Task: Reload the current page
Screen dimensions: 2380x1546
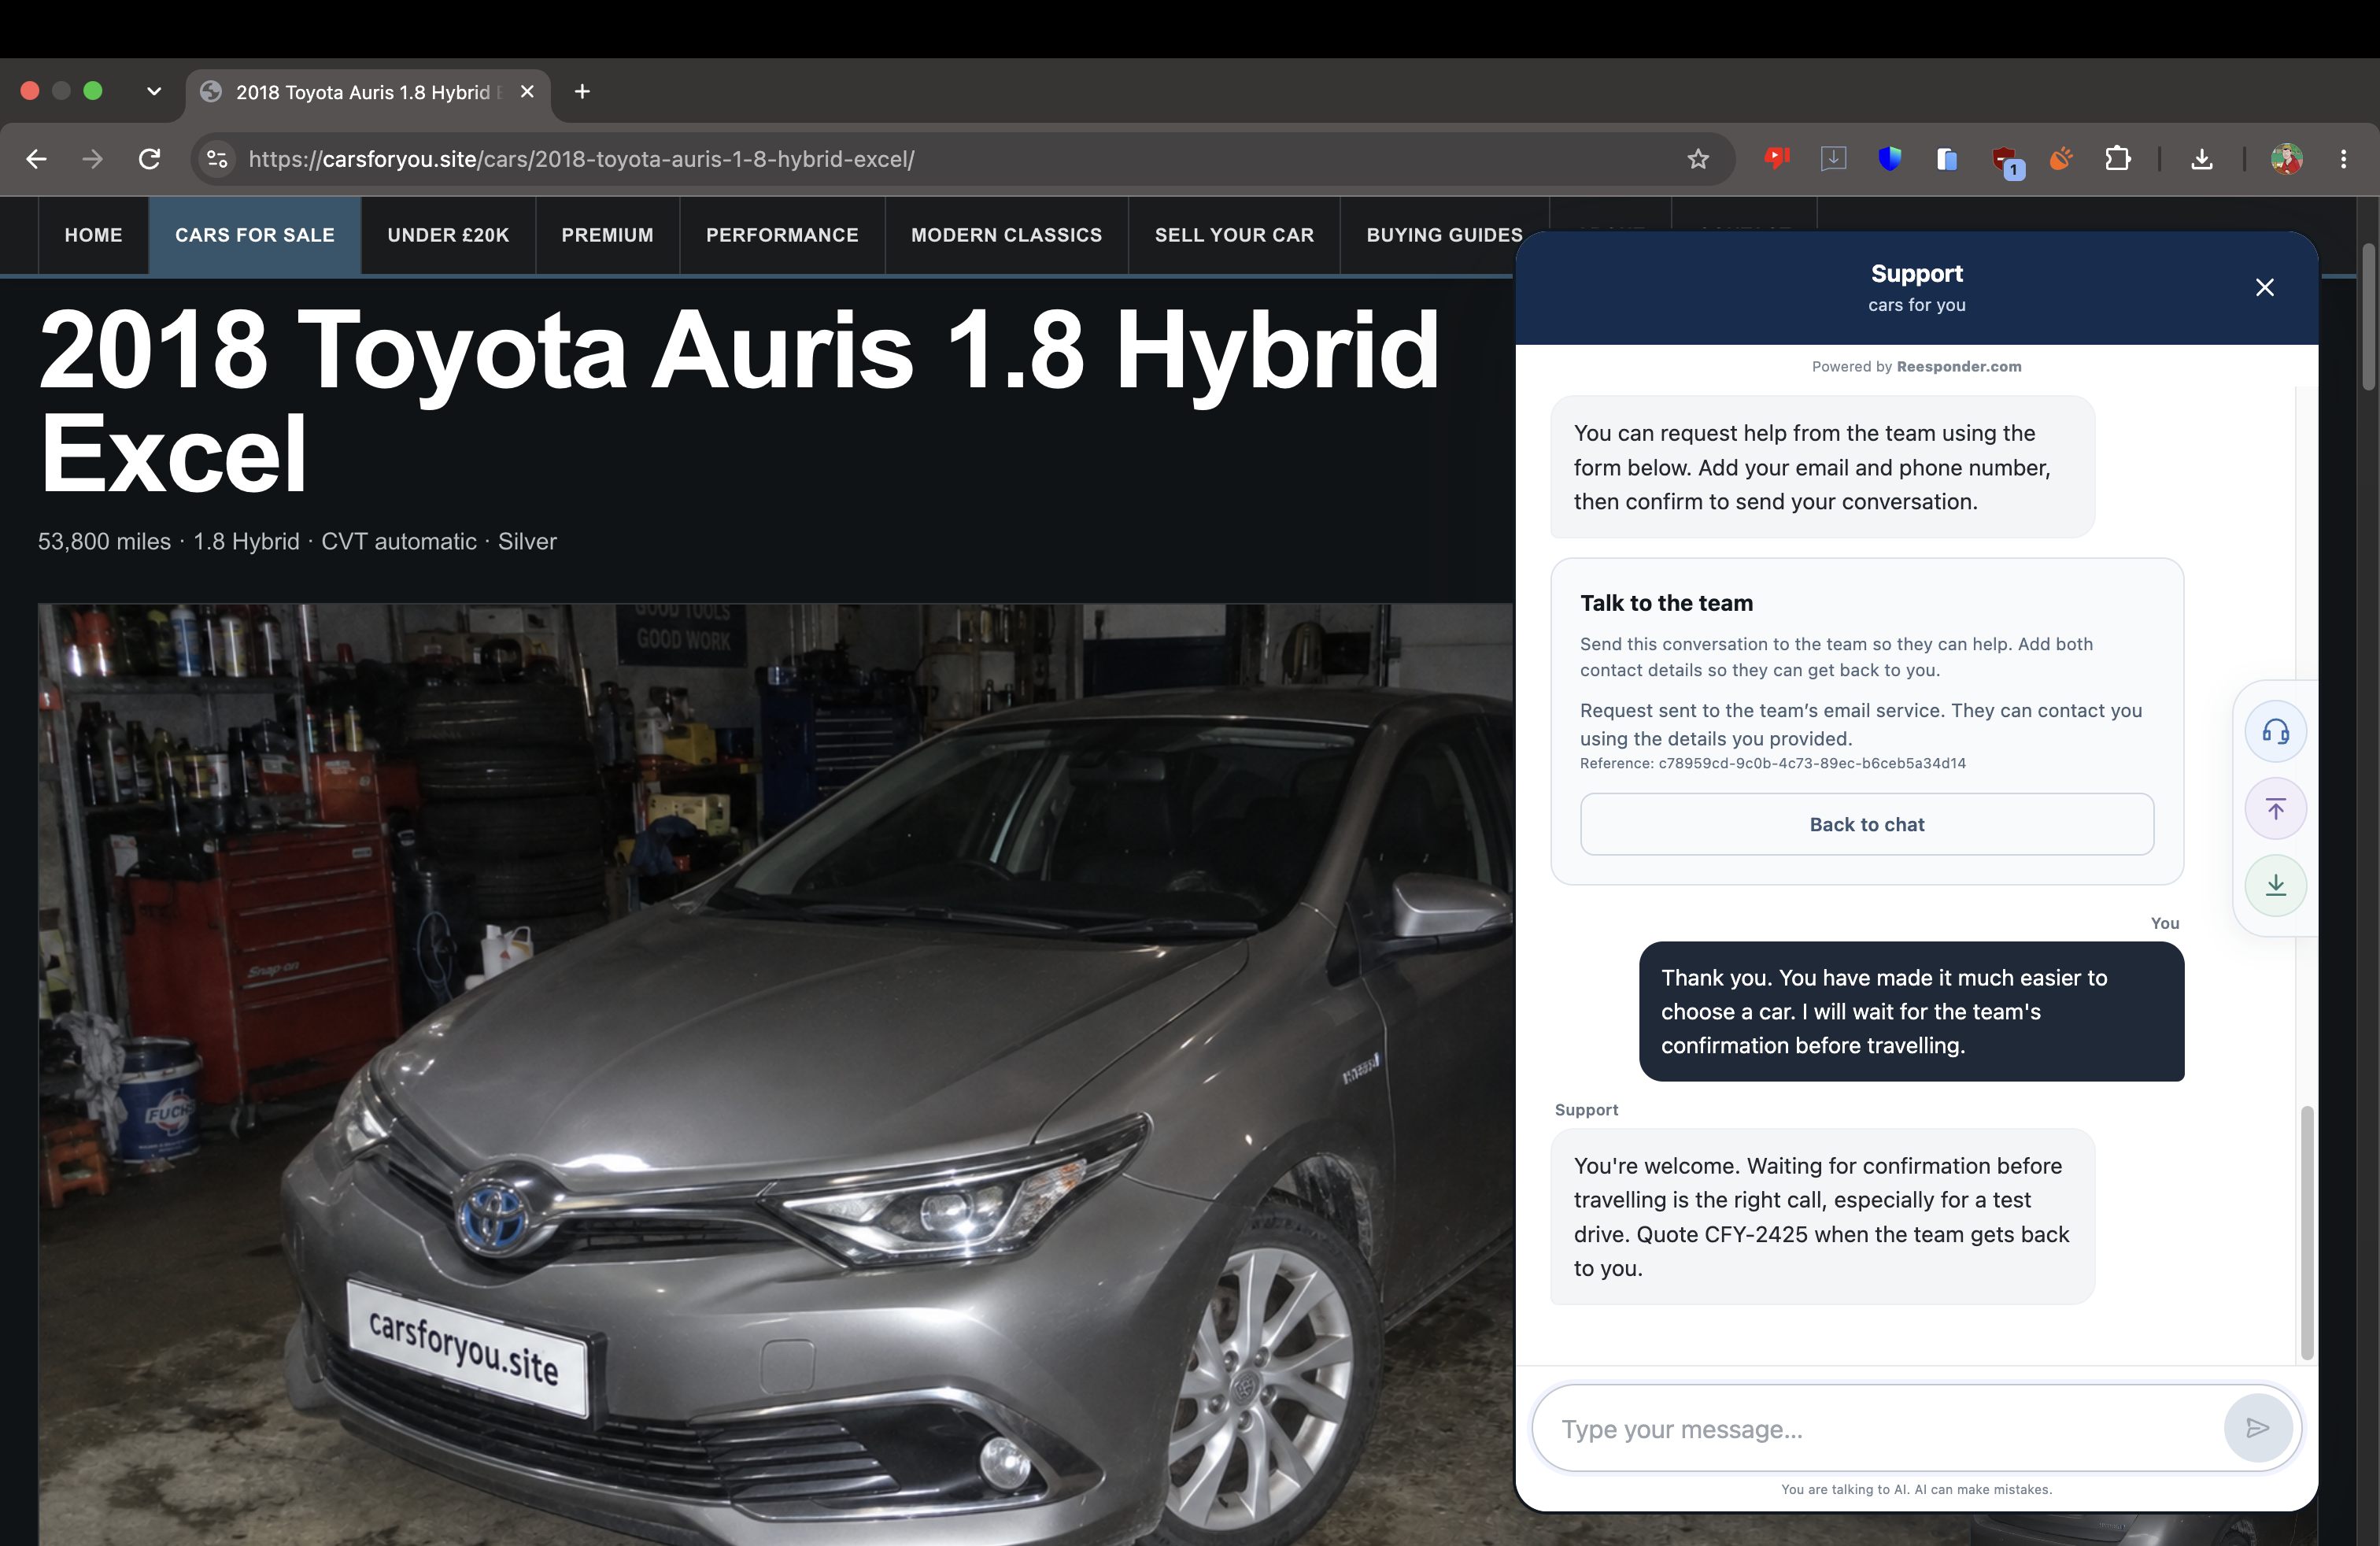Action: [150, 159]
